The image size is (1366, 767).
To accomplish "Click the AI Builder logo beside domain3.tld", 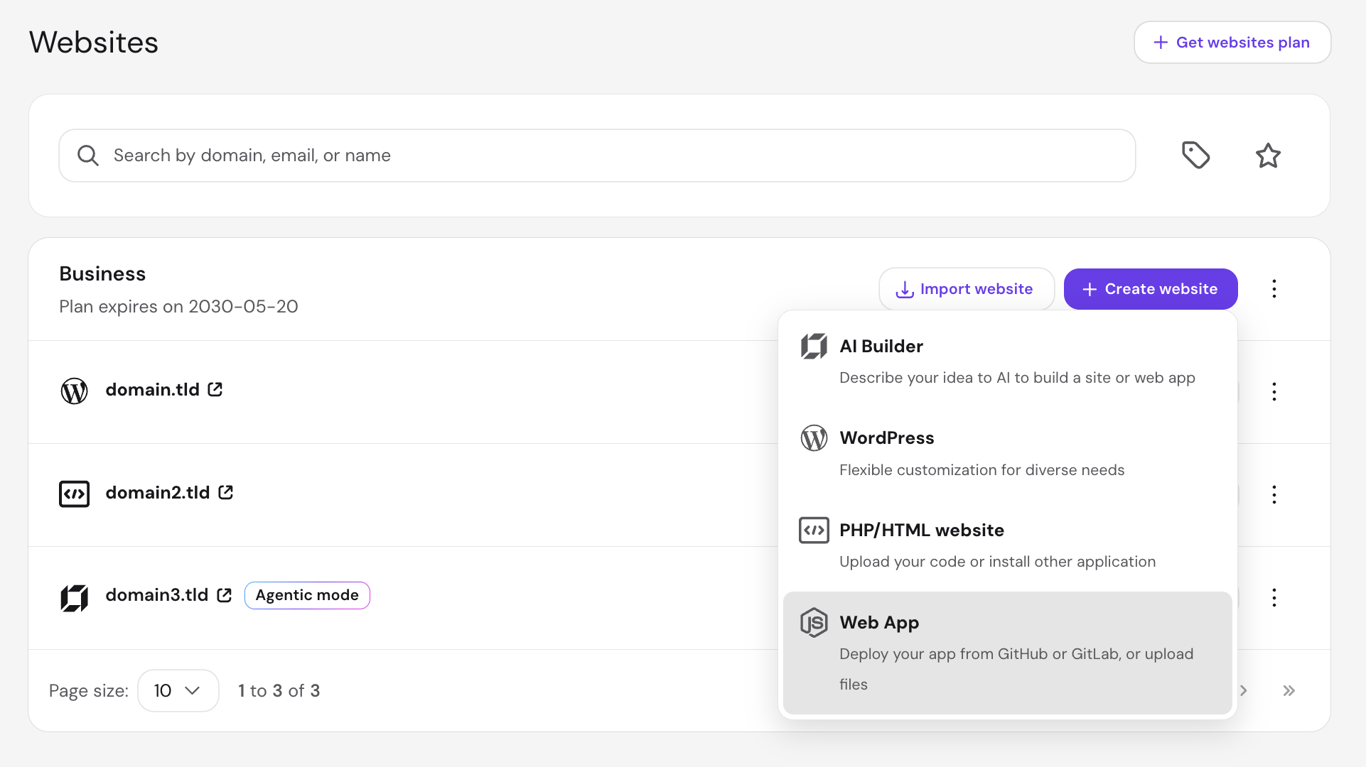I will tap(74, 597).
